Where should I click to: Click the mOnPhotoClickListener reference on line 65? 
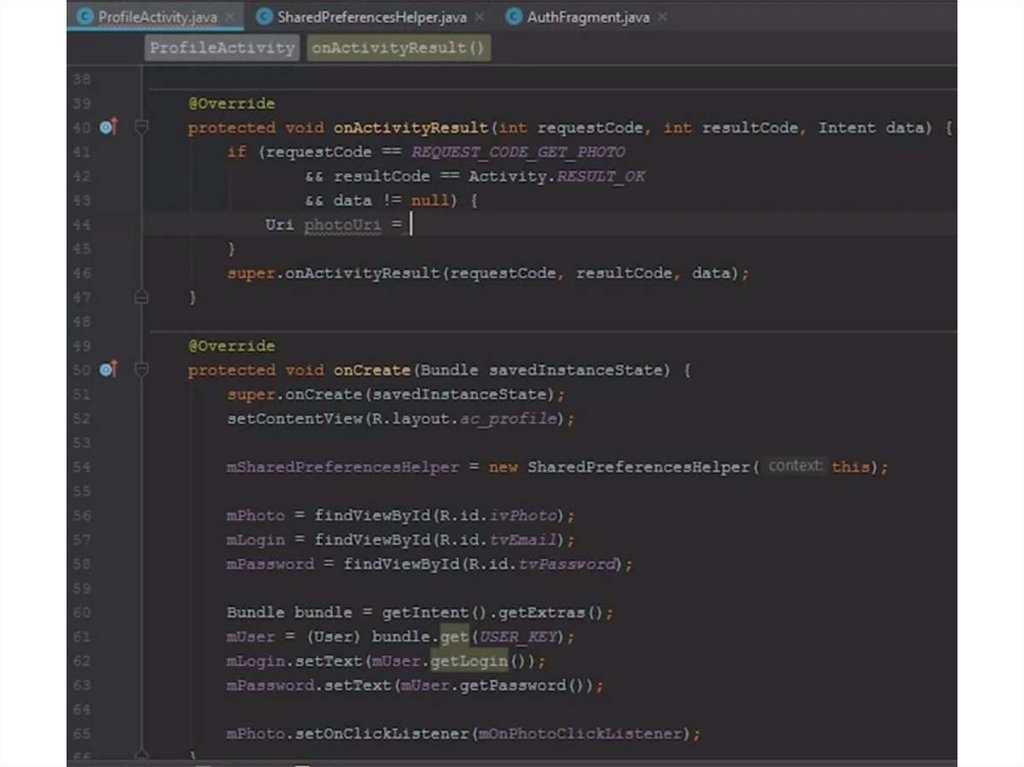point(582,734)
